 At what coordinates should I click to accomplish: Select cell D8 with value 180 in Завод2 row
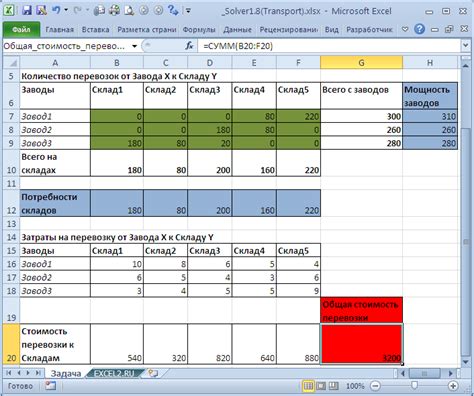[x=210, y=130]
